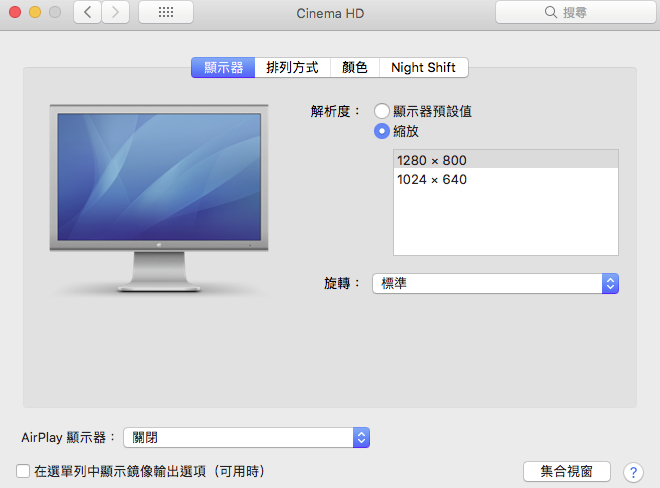Open the AirPlay 顯示器 dropdown

[247, 437]
